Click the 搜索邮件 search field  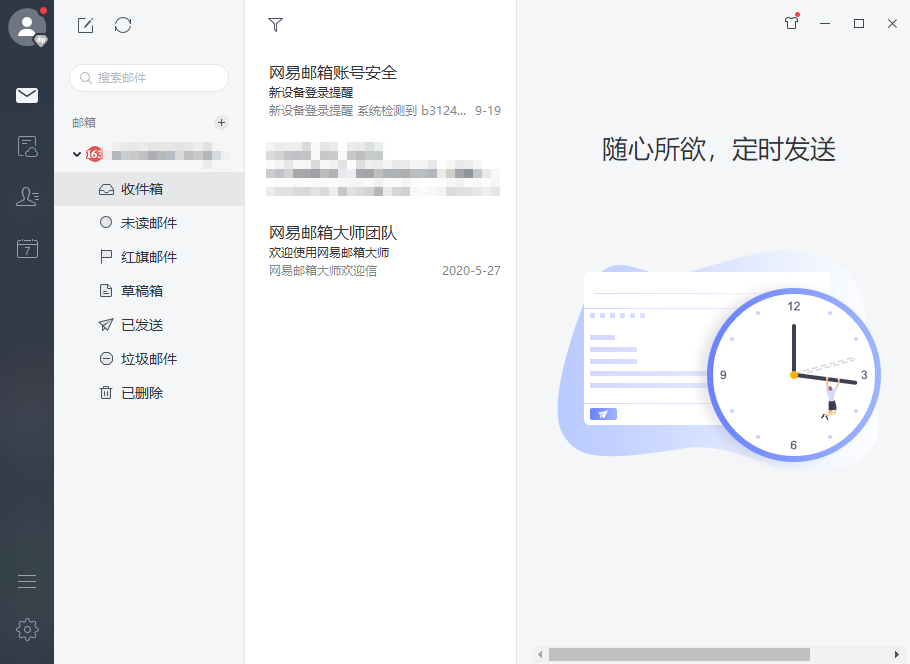pyautogui.click(x=148, y=78)
